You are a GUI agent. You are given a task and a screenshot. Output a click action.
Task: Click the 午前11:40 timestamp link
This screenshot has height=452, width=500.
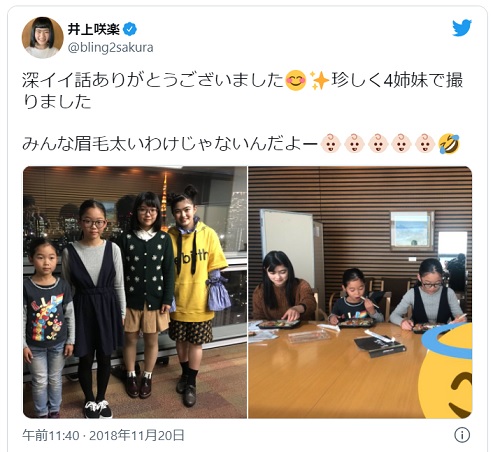51,435
